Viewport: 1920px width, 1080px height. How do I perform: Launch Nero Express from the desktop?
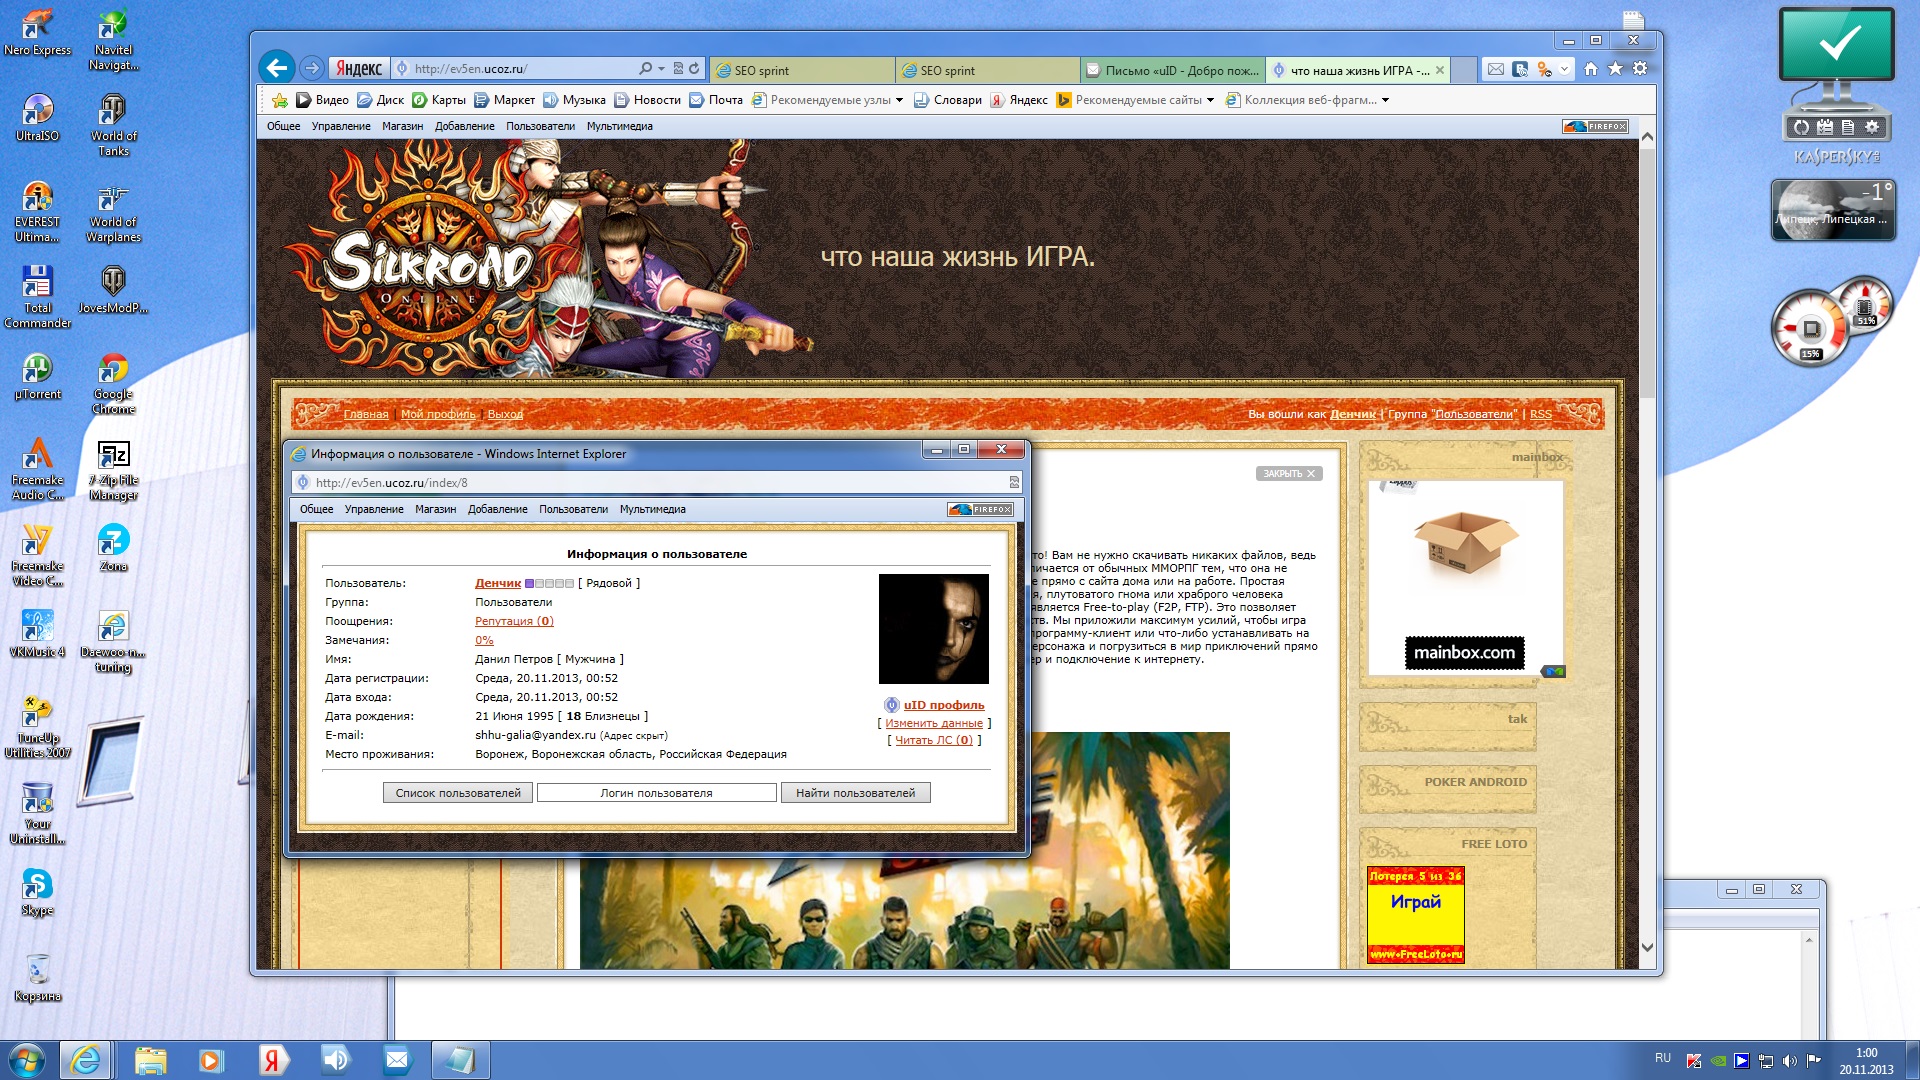click(x=38, y=33)
